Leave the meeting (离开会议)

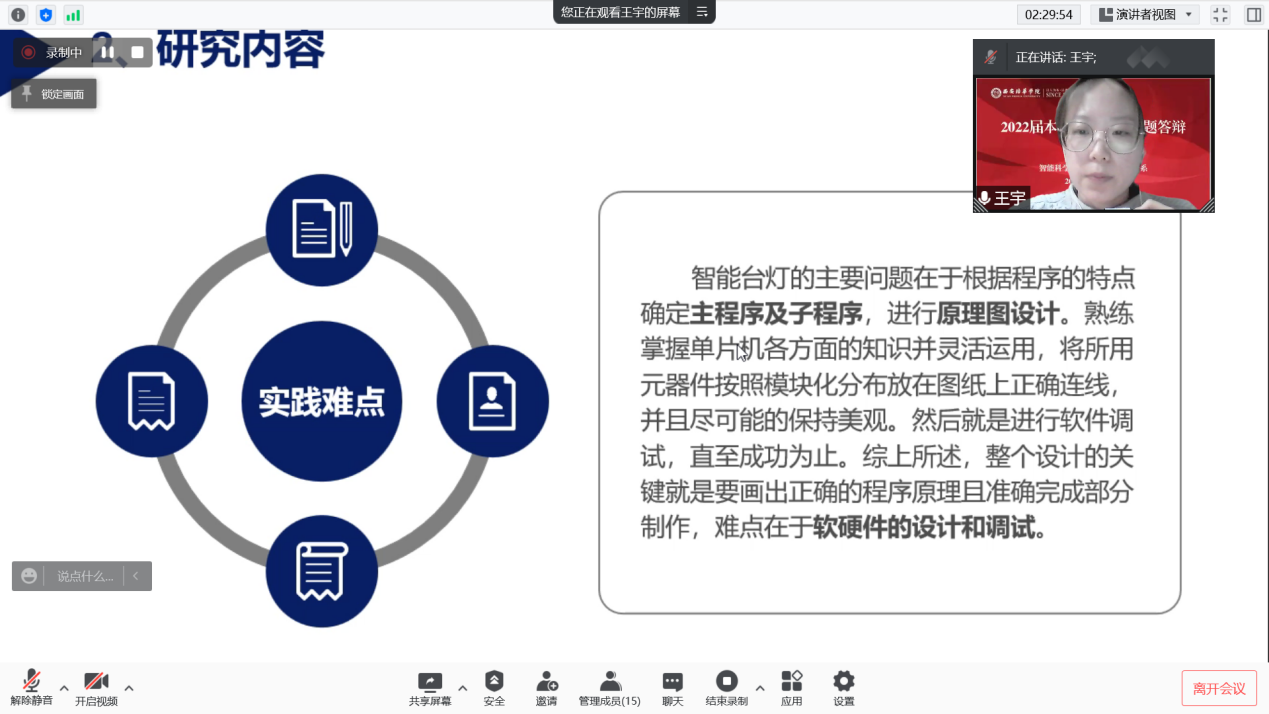1219,688
